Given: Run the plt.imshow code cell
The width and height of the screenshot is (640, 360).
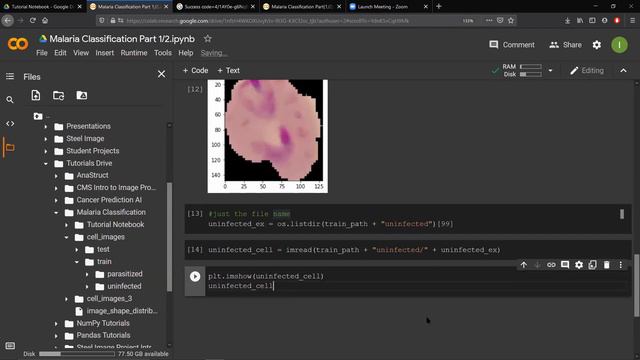Looking at the screenshot, I should click(x=195, y=276).
